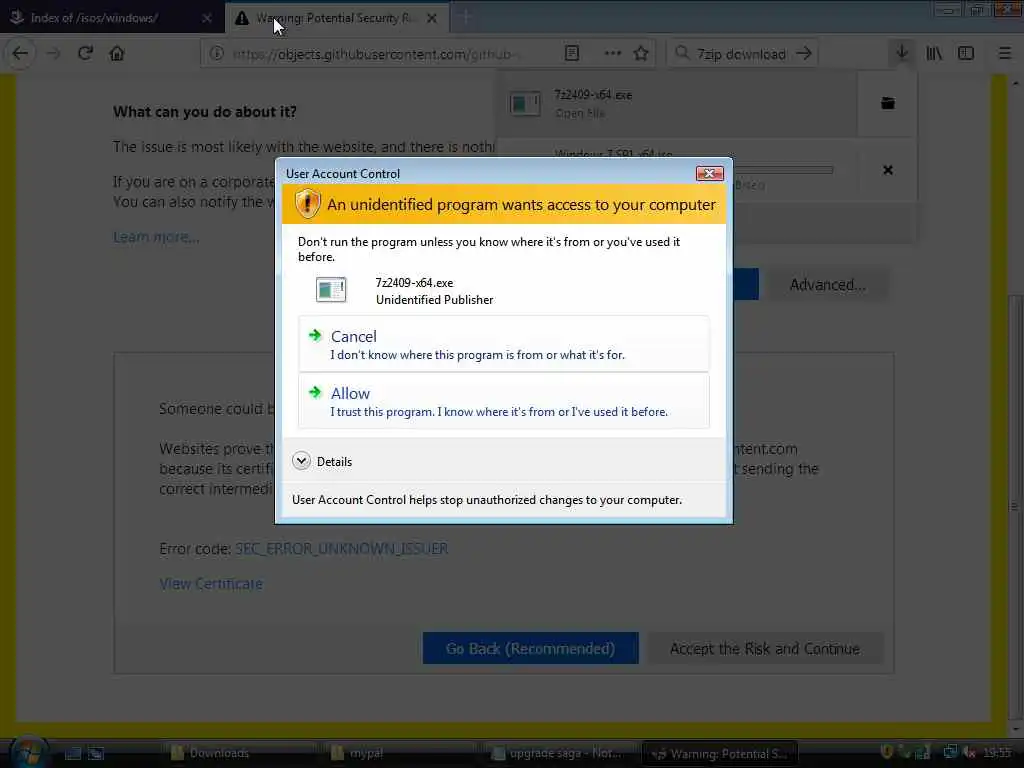Show 7z2409-x64.exe in containing folder
This screenshot has width=1024, height=768.
point(888,103)
